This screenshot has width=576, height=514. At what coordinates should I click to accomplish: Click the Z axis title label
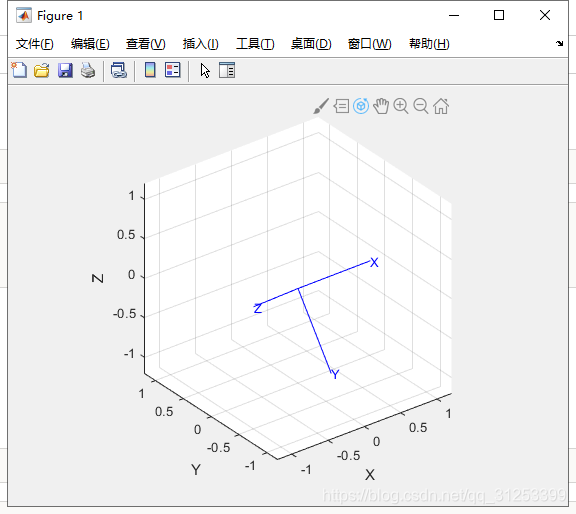coord(97,278)
